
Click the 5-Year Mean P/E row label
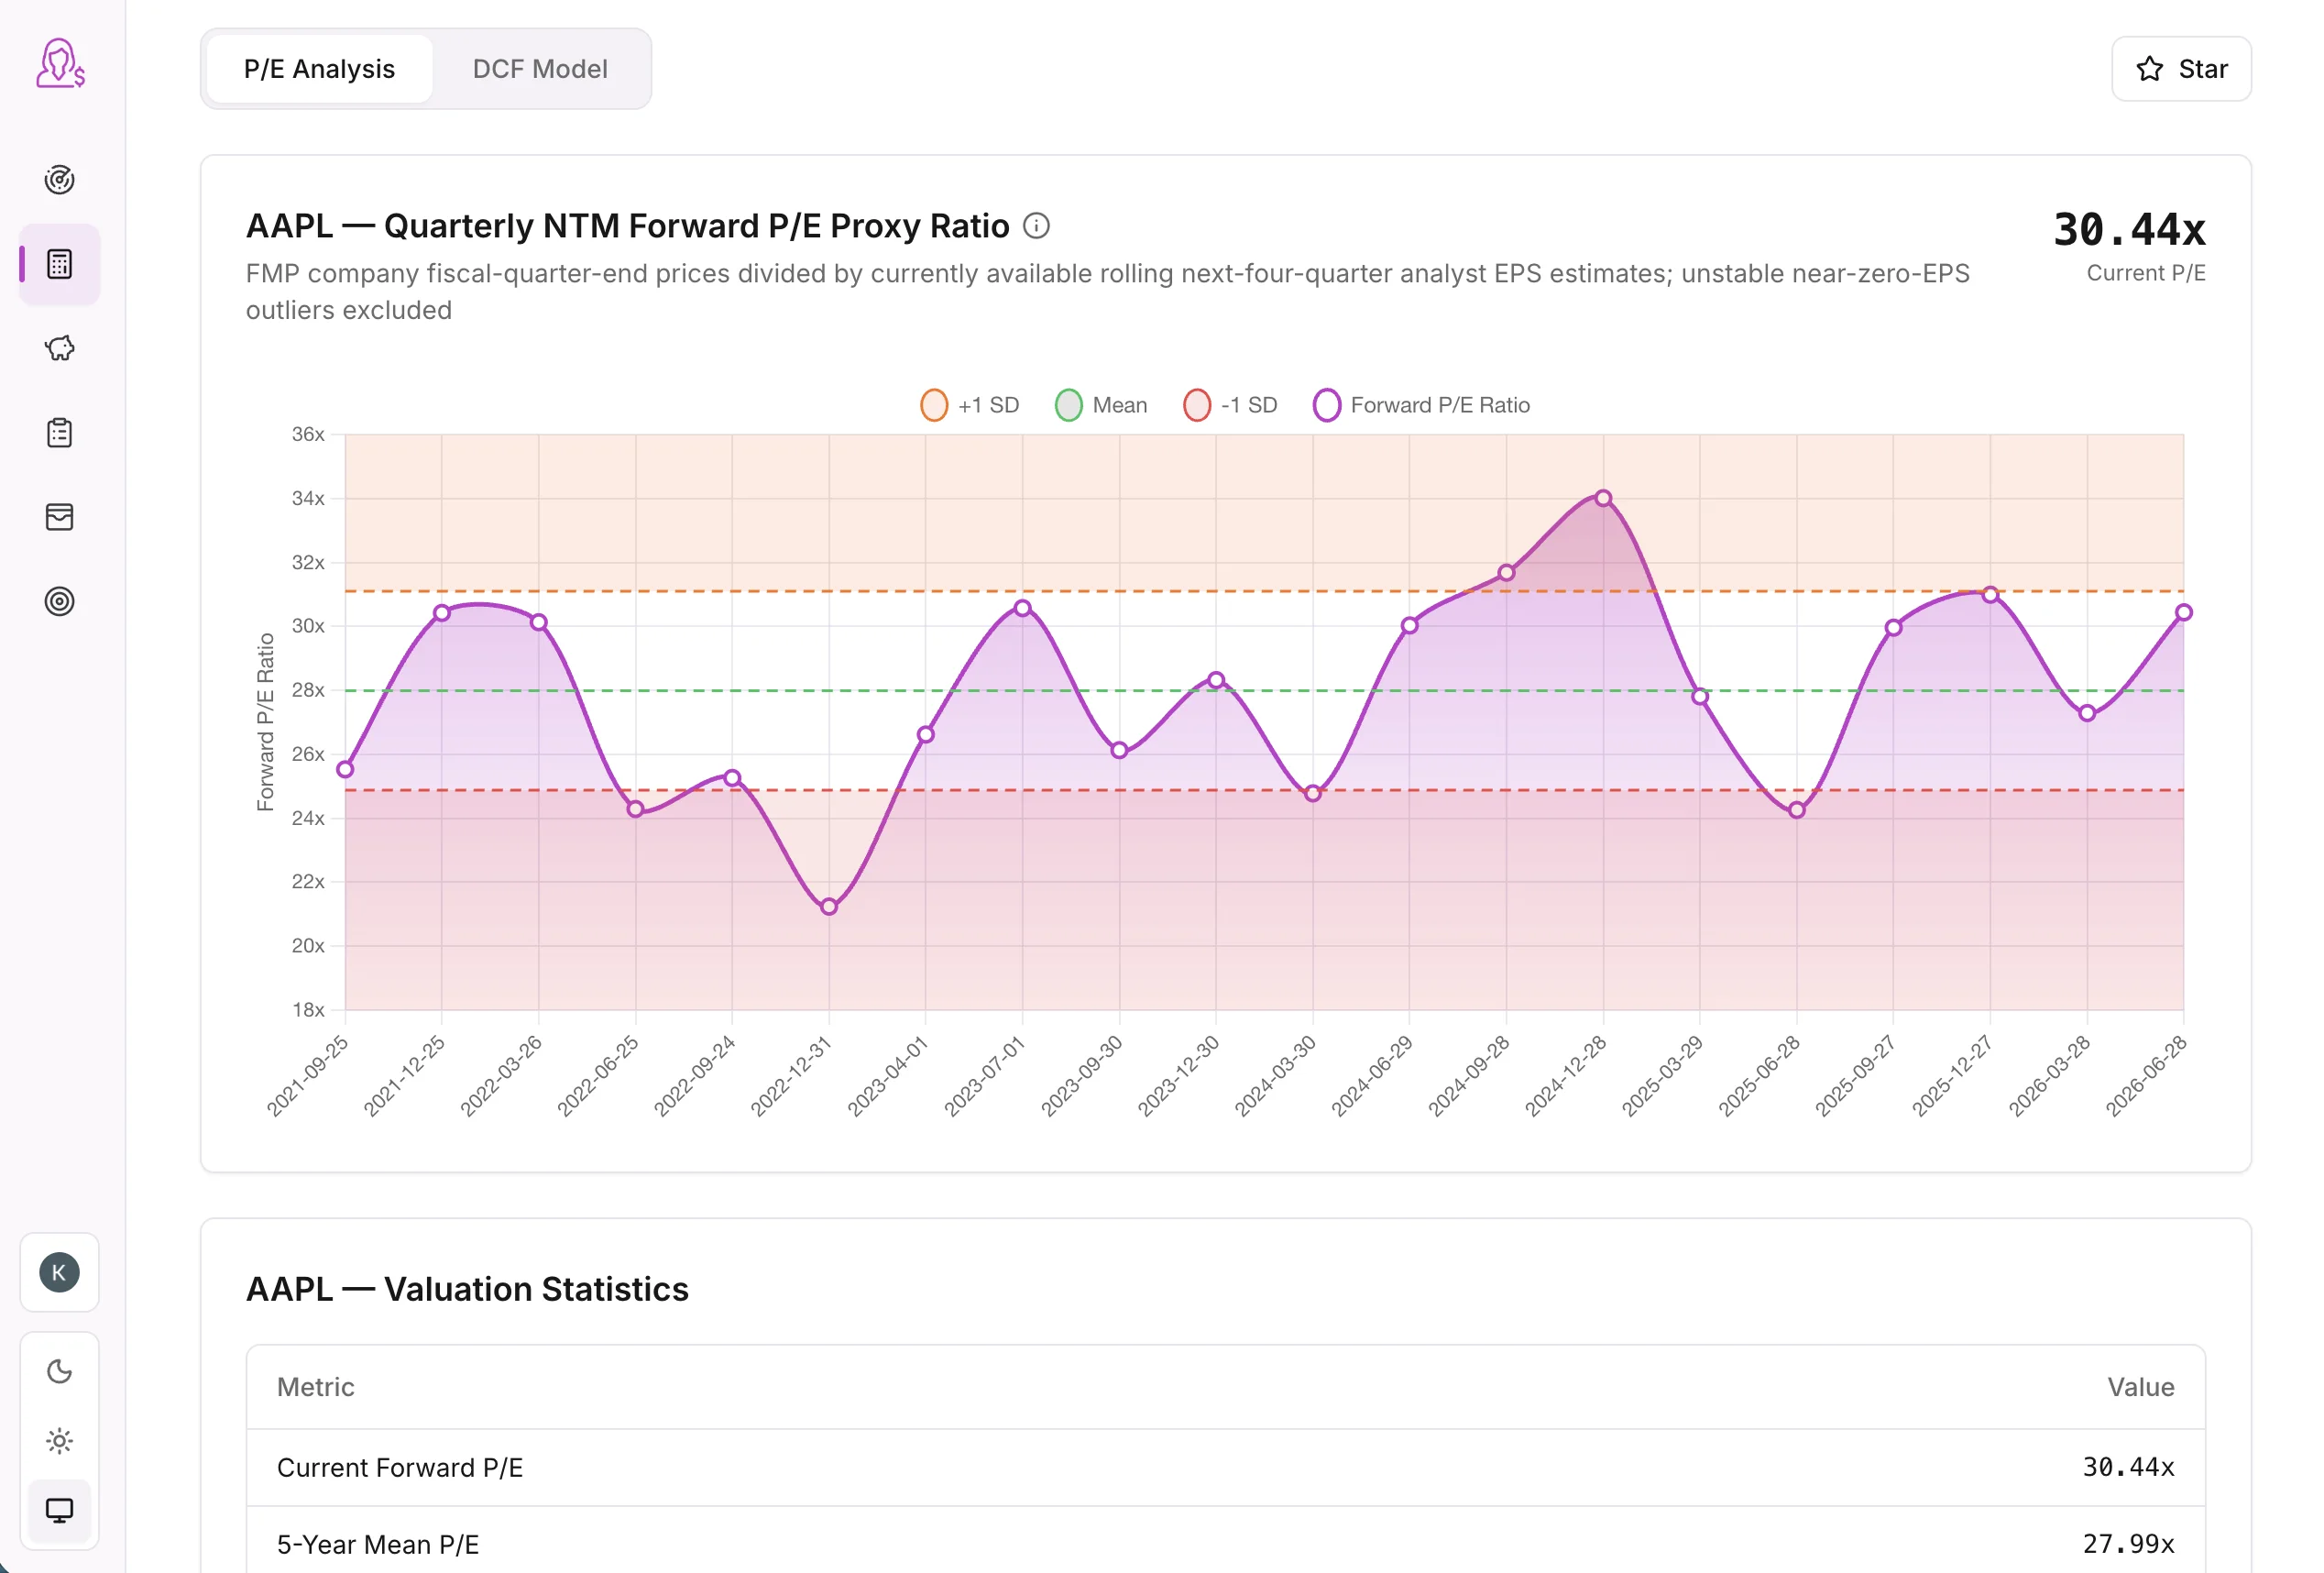(x=378, y=1544)
